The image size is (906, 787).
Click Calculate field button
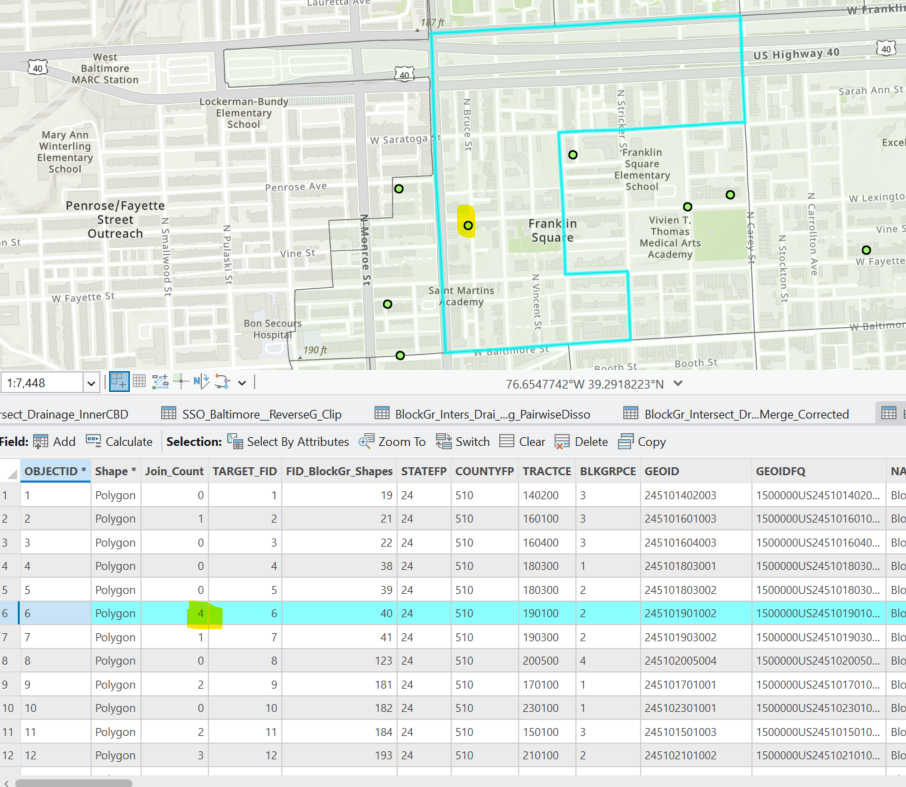(x=119, y=441)
